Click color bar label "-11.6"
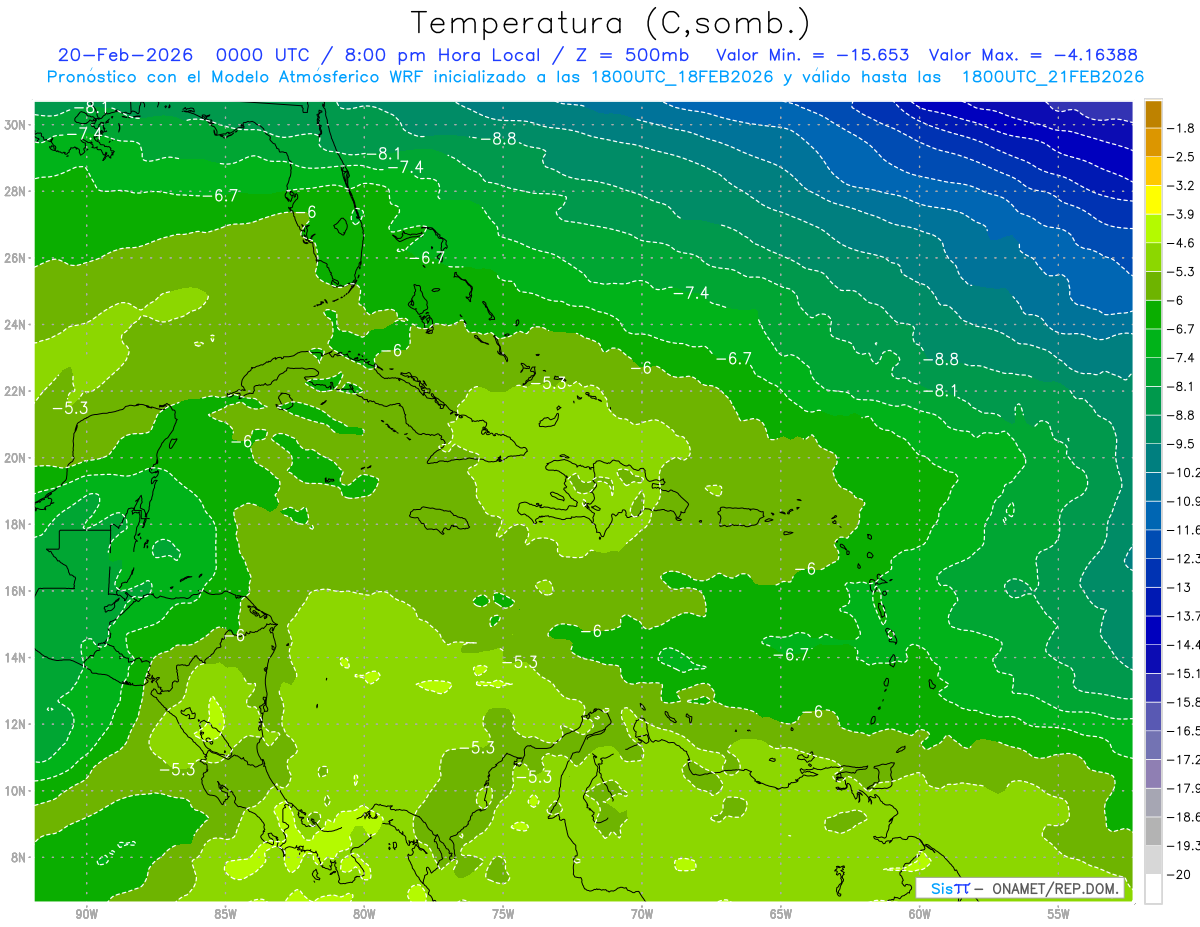This screenshot has width=1200, height=927. 1183,530
